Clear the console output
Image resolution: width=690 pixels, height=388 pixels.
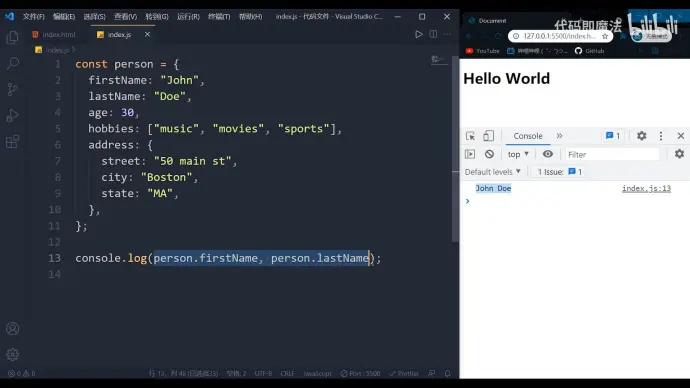tap(489, 154)
